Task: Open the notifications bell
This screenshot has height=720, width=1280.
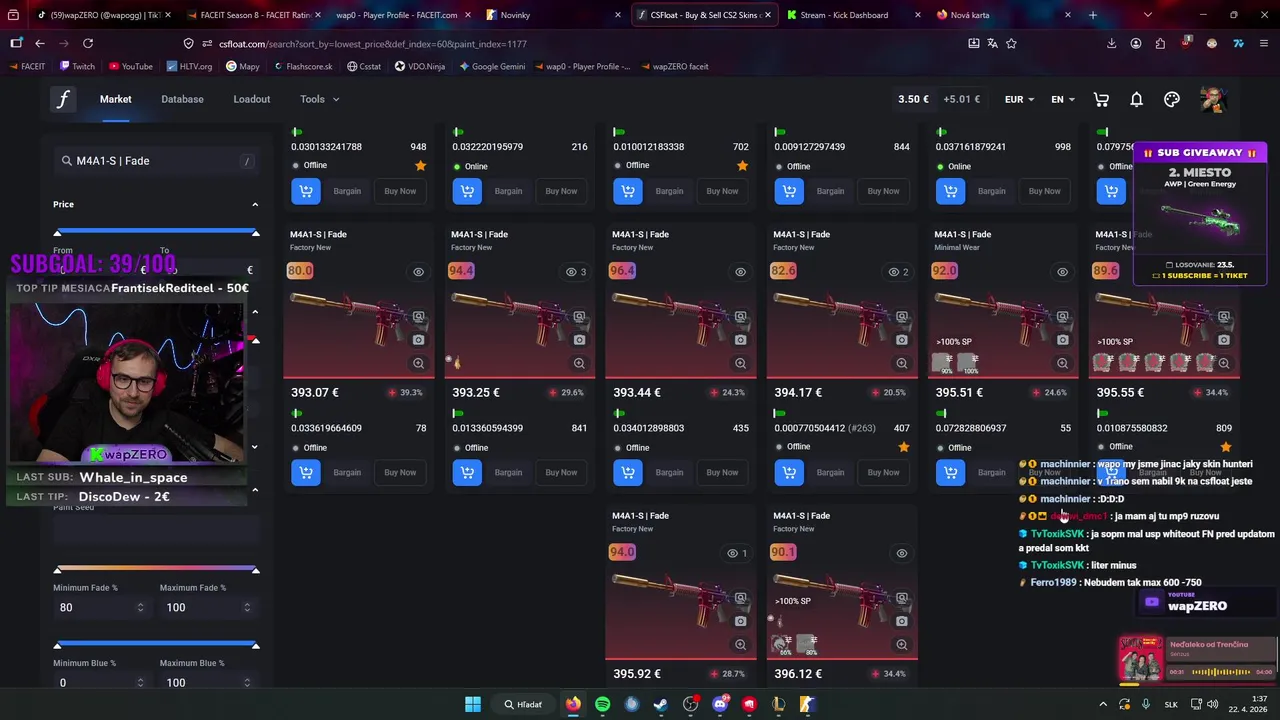Action: (1136, 99)
